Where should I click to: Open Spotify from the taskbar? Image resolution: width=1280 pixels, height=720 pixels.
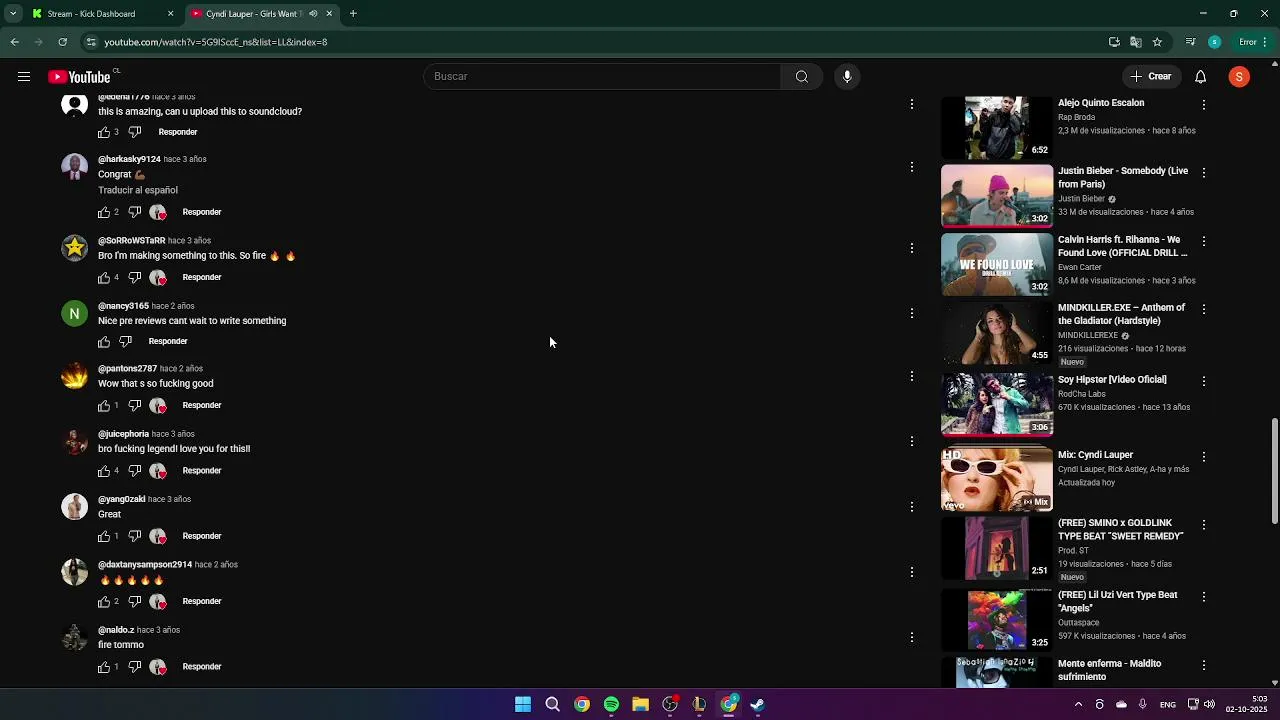pos(611,705)
